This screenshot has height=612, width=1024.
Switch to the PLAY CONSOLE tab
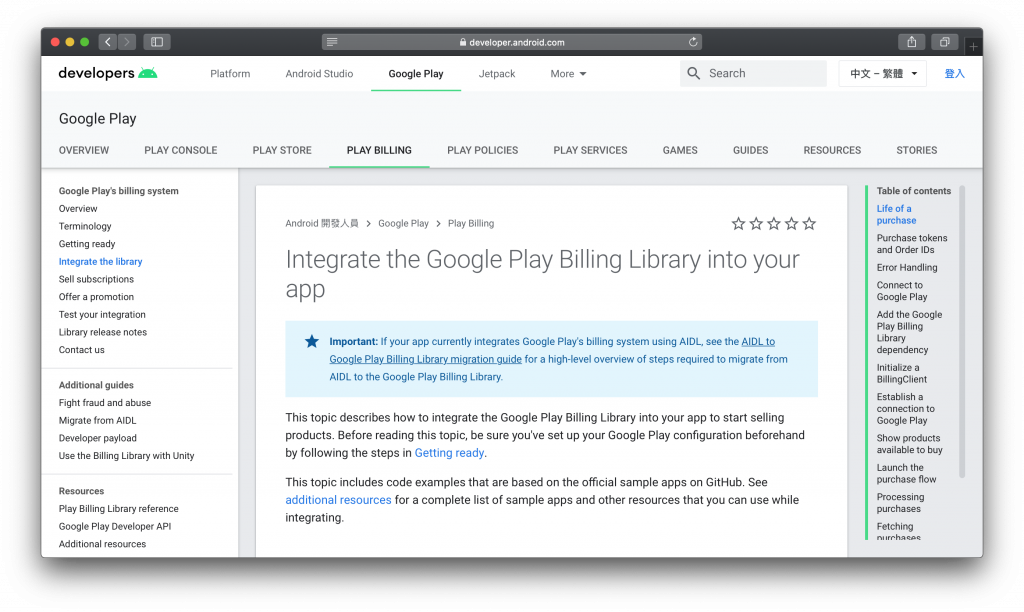click(181, 150)
